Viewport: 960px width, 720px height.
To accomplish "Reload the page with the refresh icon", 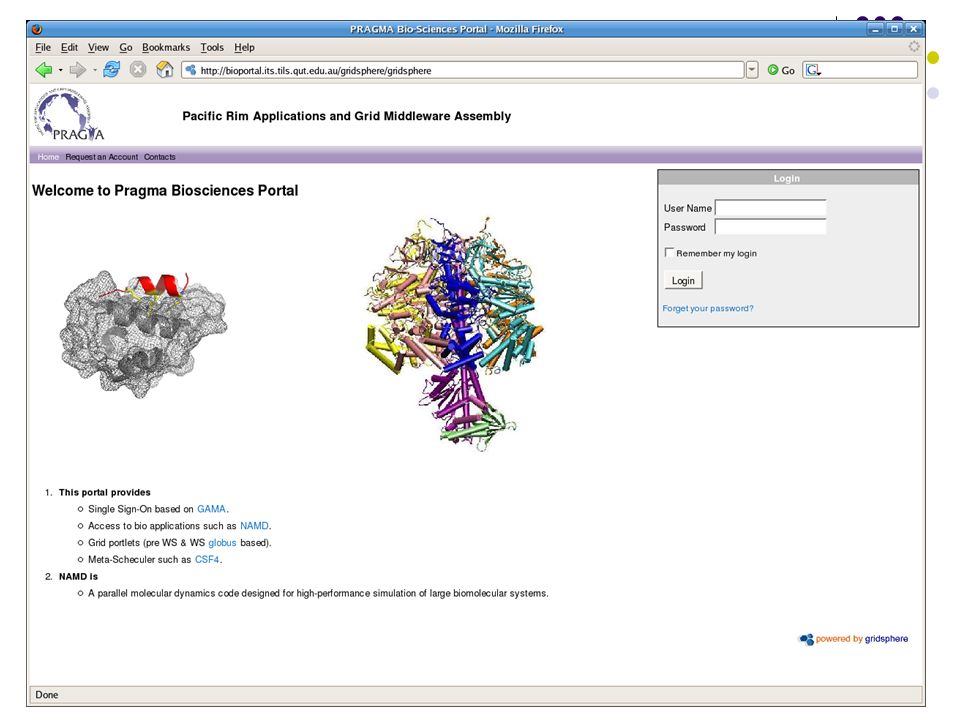I will pyautogui.click(x=111, y=69).
